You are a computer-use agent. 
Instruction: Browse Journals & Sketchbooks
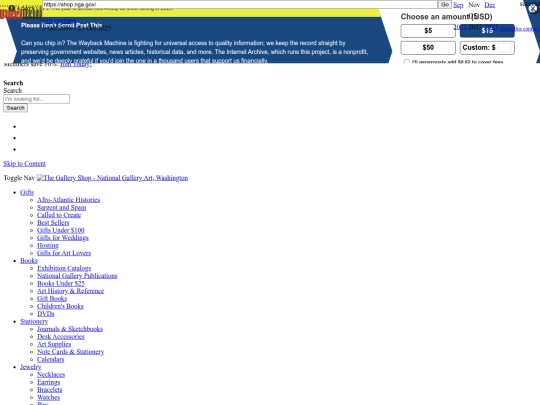coord(70,329)
